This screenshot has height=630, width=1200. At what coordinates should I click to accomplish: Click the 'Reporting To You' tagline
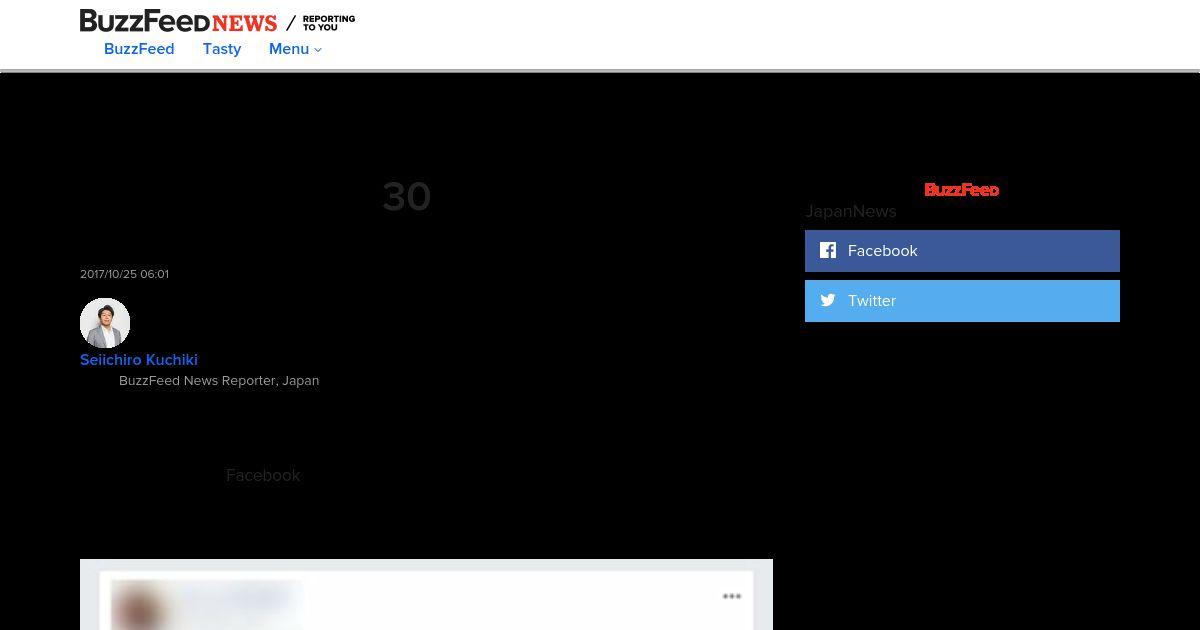[329, 23]
